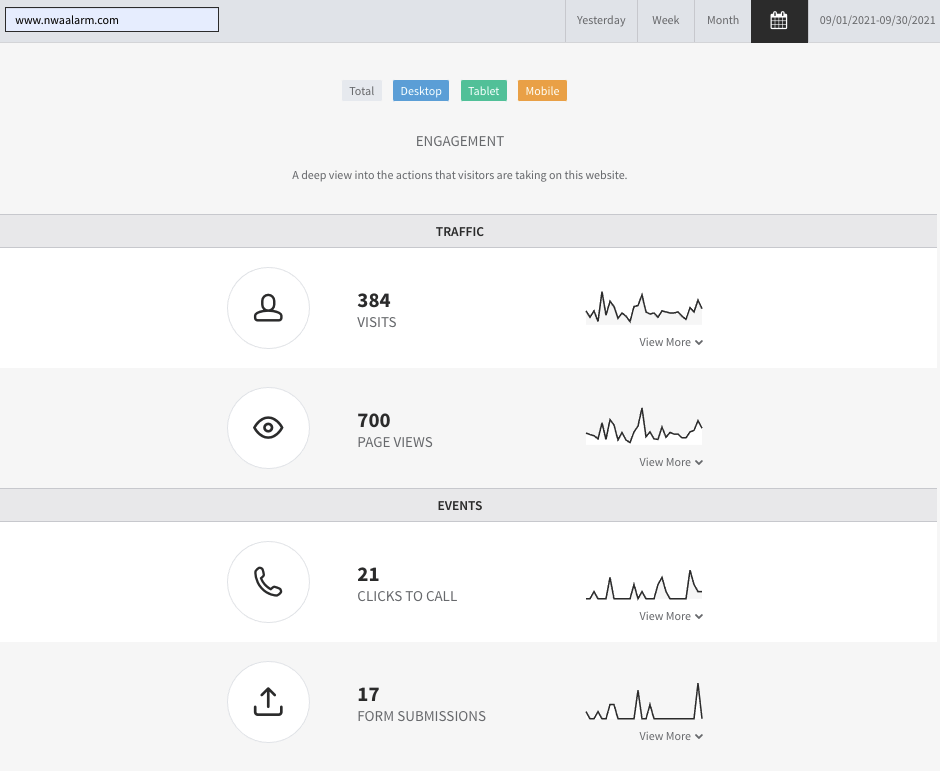Toggle the green Tablet filter
Viewport: 940px width, 771px height.
484,91
